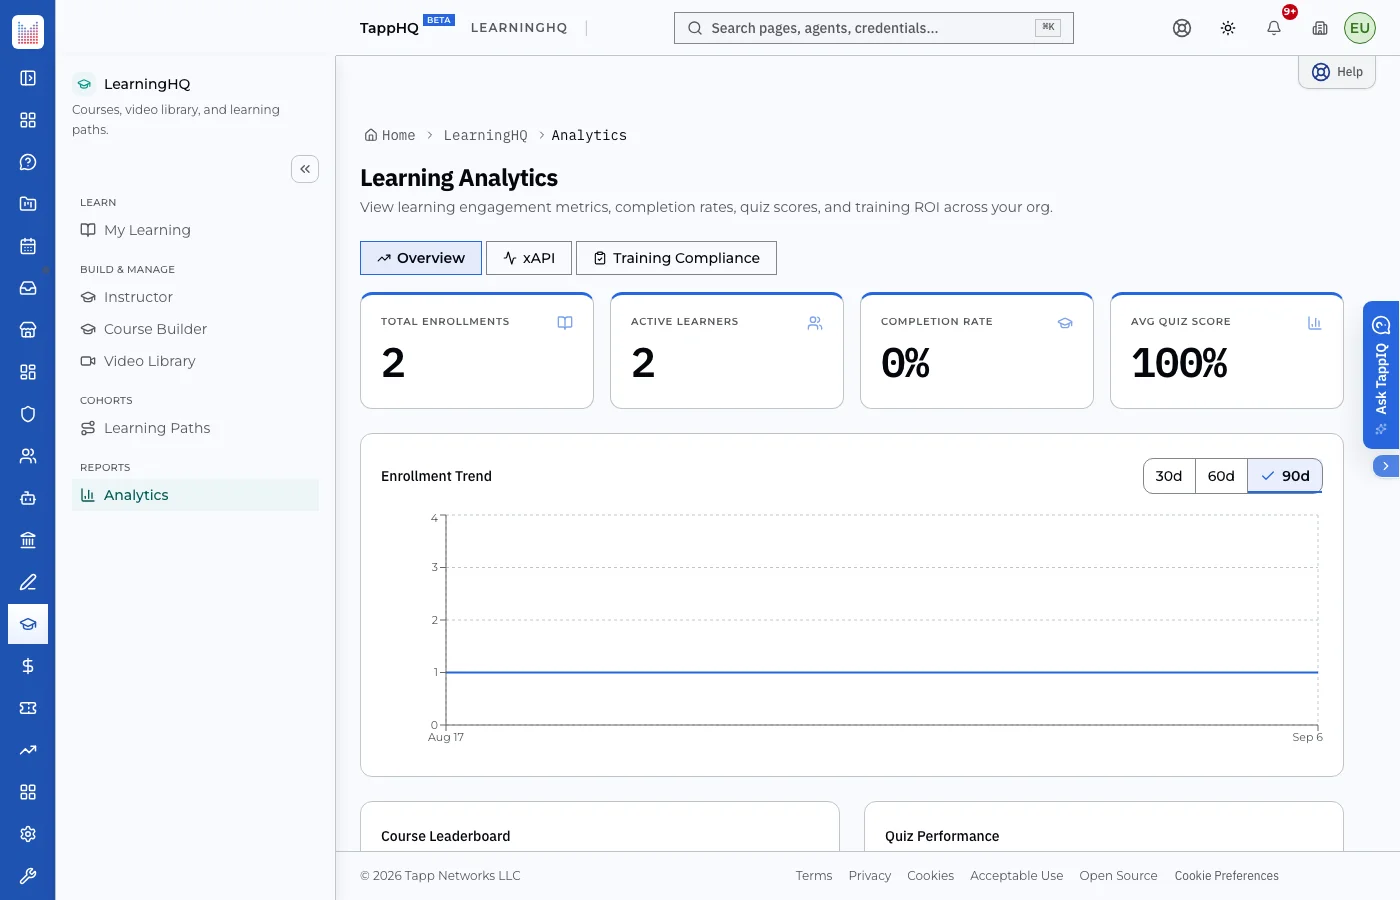1400x900 pixels.
Task: Open Instructor in the sidebar
Action: click(x=195, y=297)
